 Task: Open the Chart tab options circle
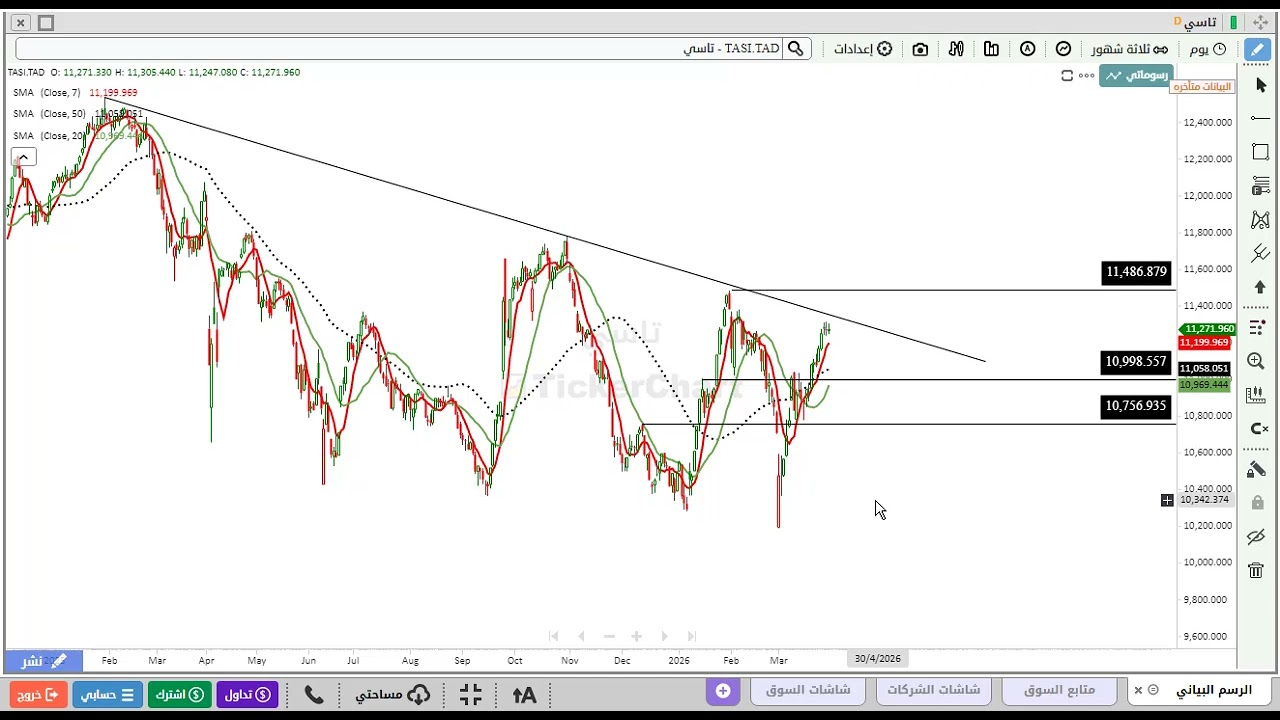(1153, 690)
